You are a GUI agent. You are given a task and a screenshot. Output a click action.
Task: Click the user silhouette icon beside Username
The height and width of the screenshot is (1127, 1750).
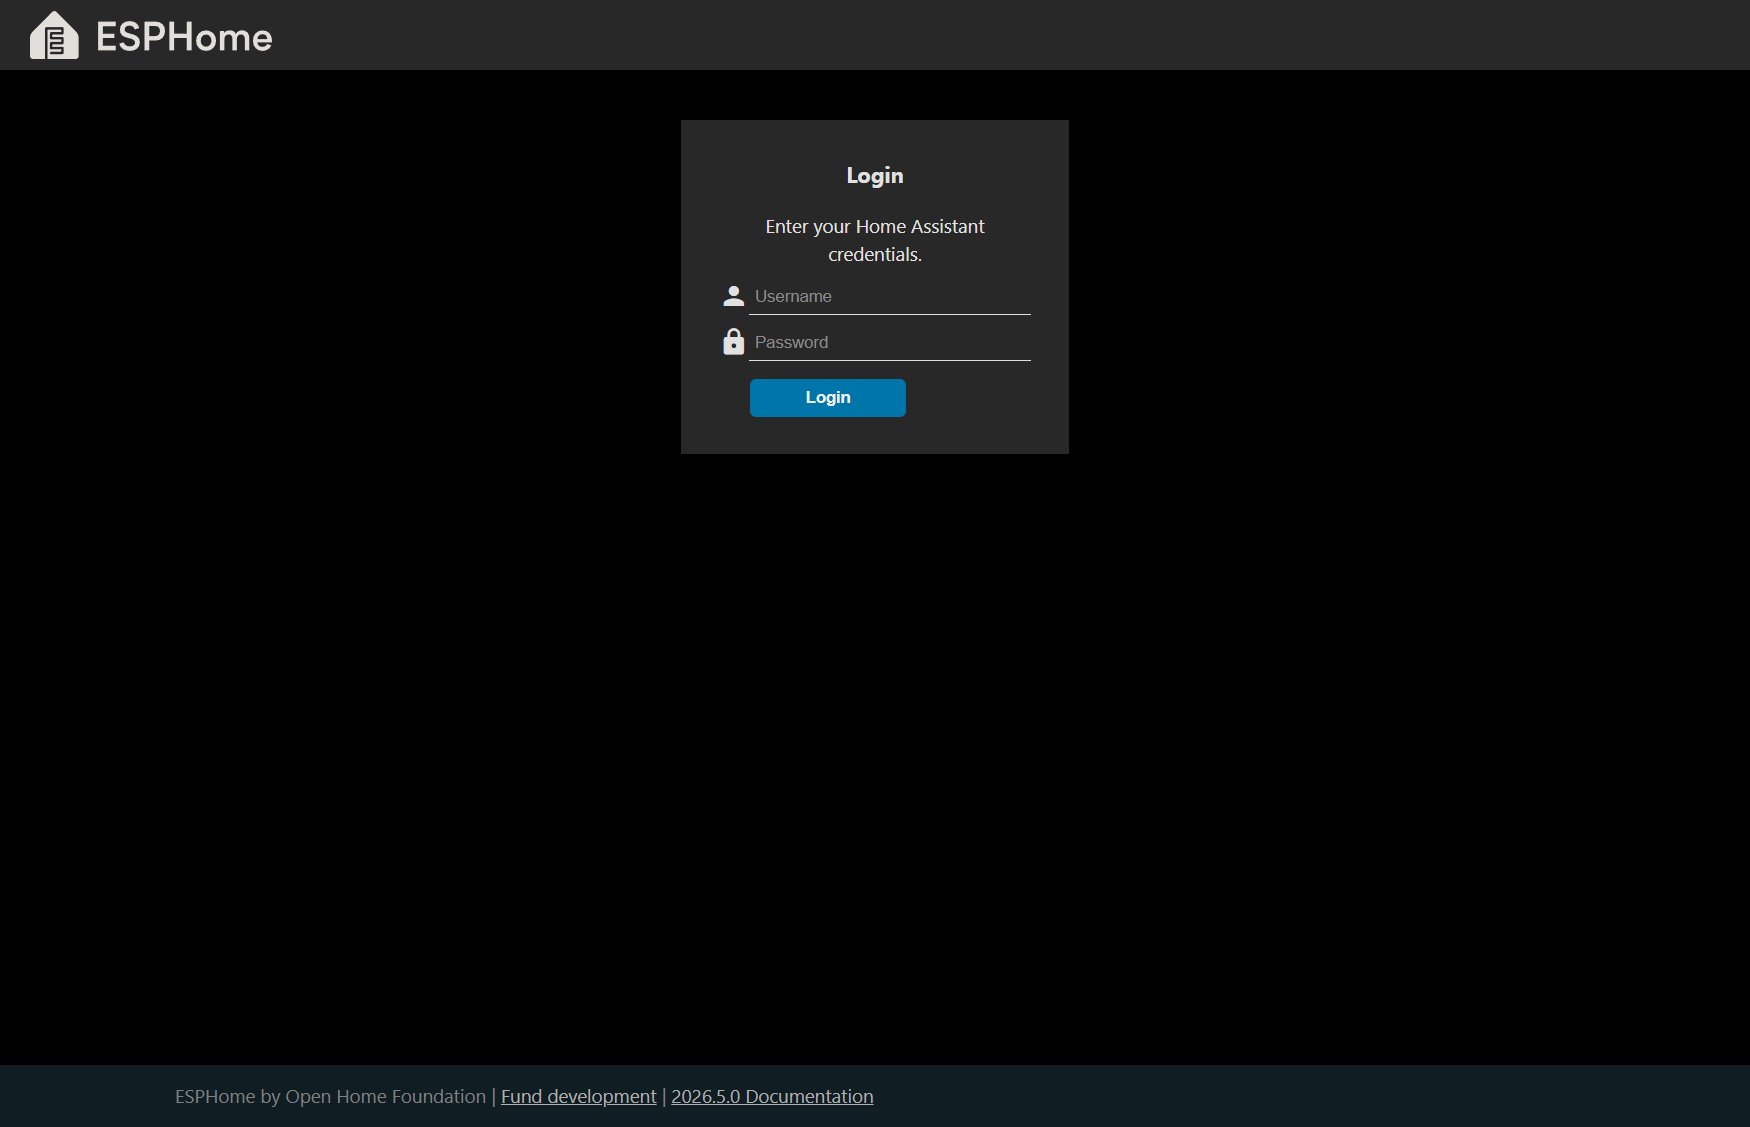point(733,296)
